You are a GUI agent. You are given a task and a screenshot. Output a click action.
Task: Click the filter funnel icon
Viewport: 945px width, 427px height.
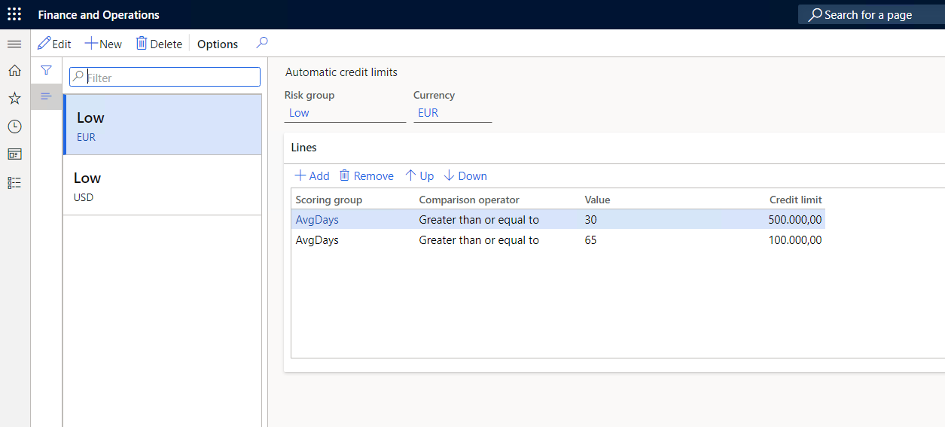tap(46, 71)
